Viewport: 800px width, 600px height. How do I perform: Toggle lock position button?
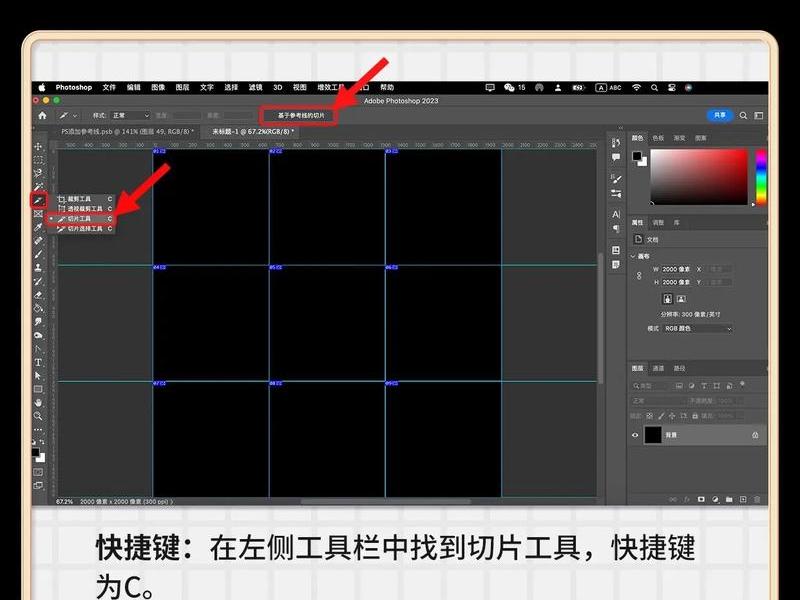(x=672, y=416)
